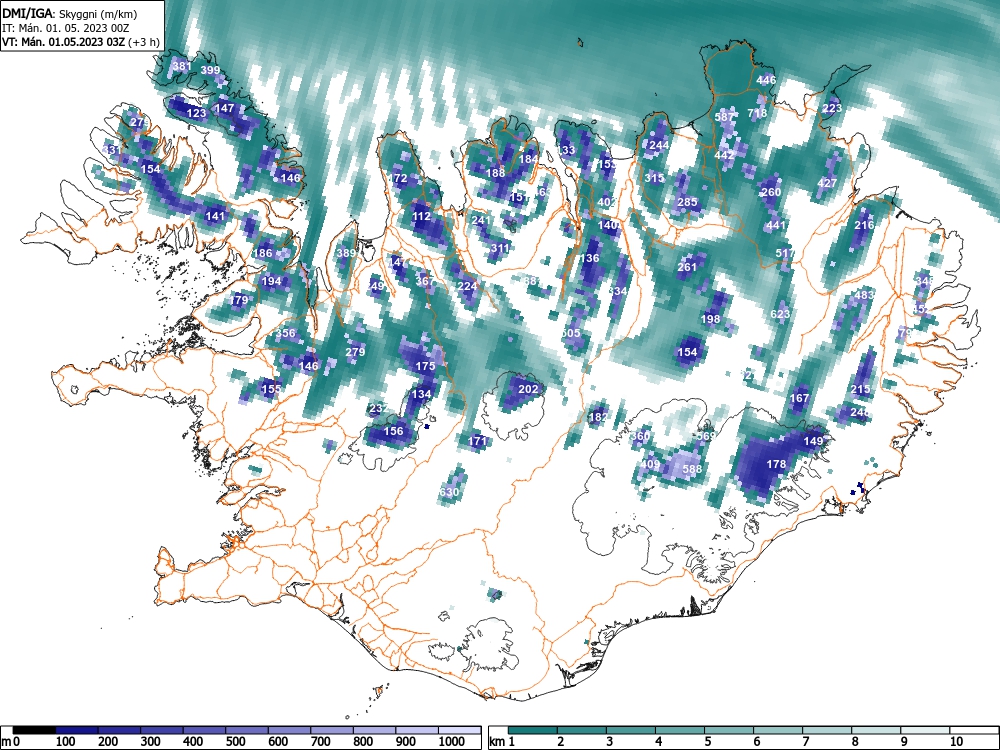Select the visibility number 311

pyautogui.click(x=500, y=248)
